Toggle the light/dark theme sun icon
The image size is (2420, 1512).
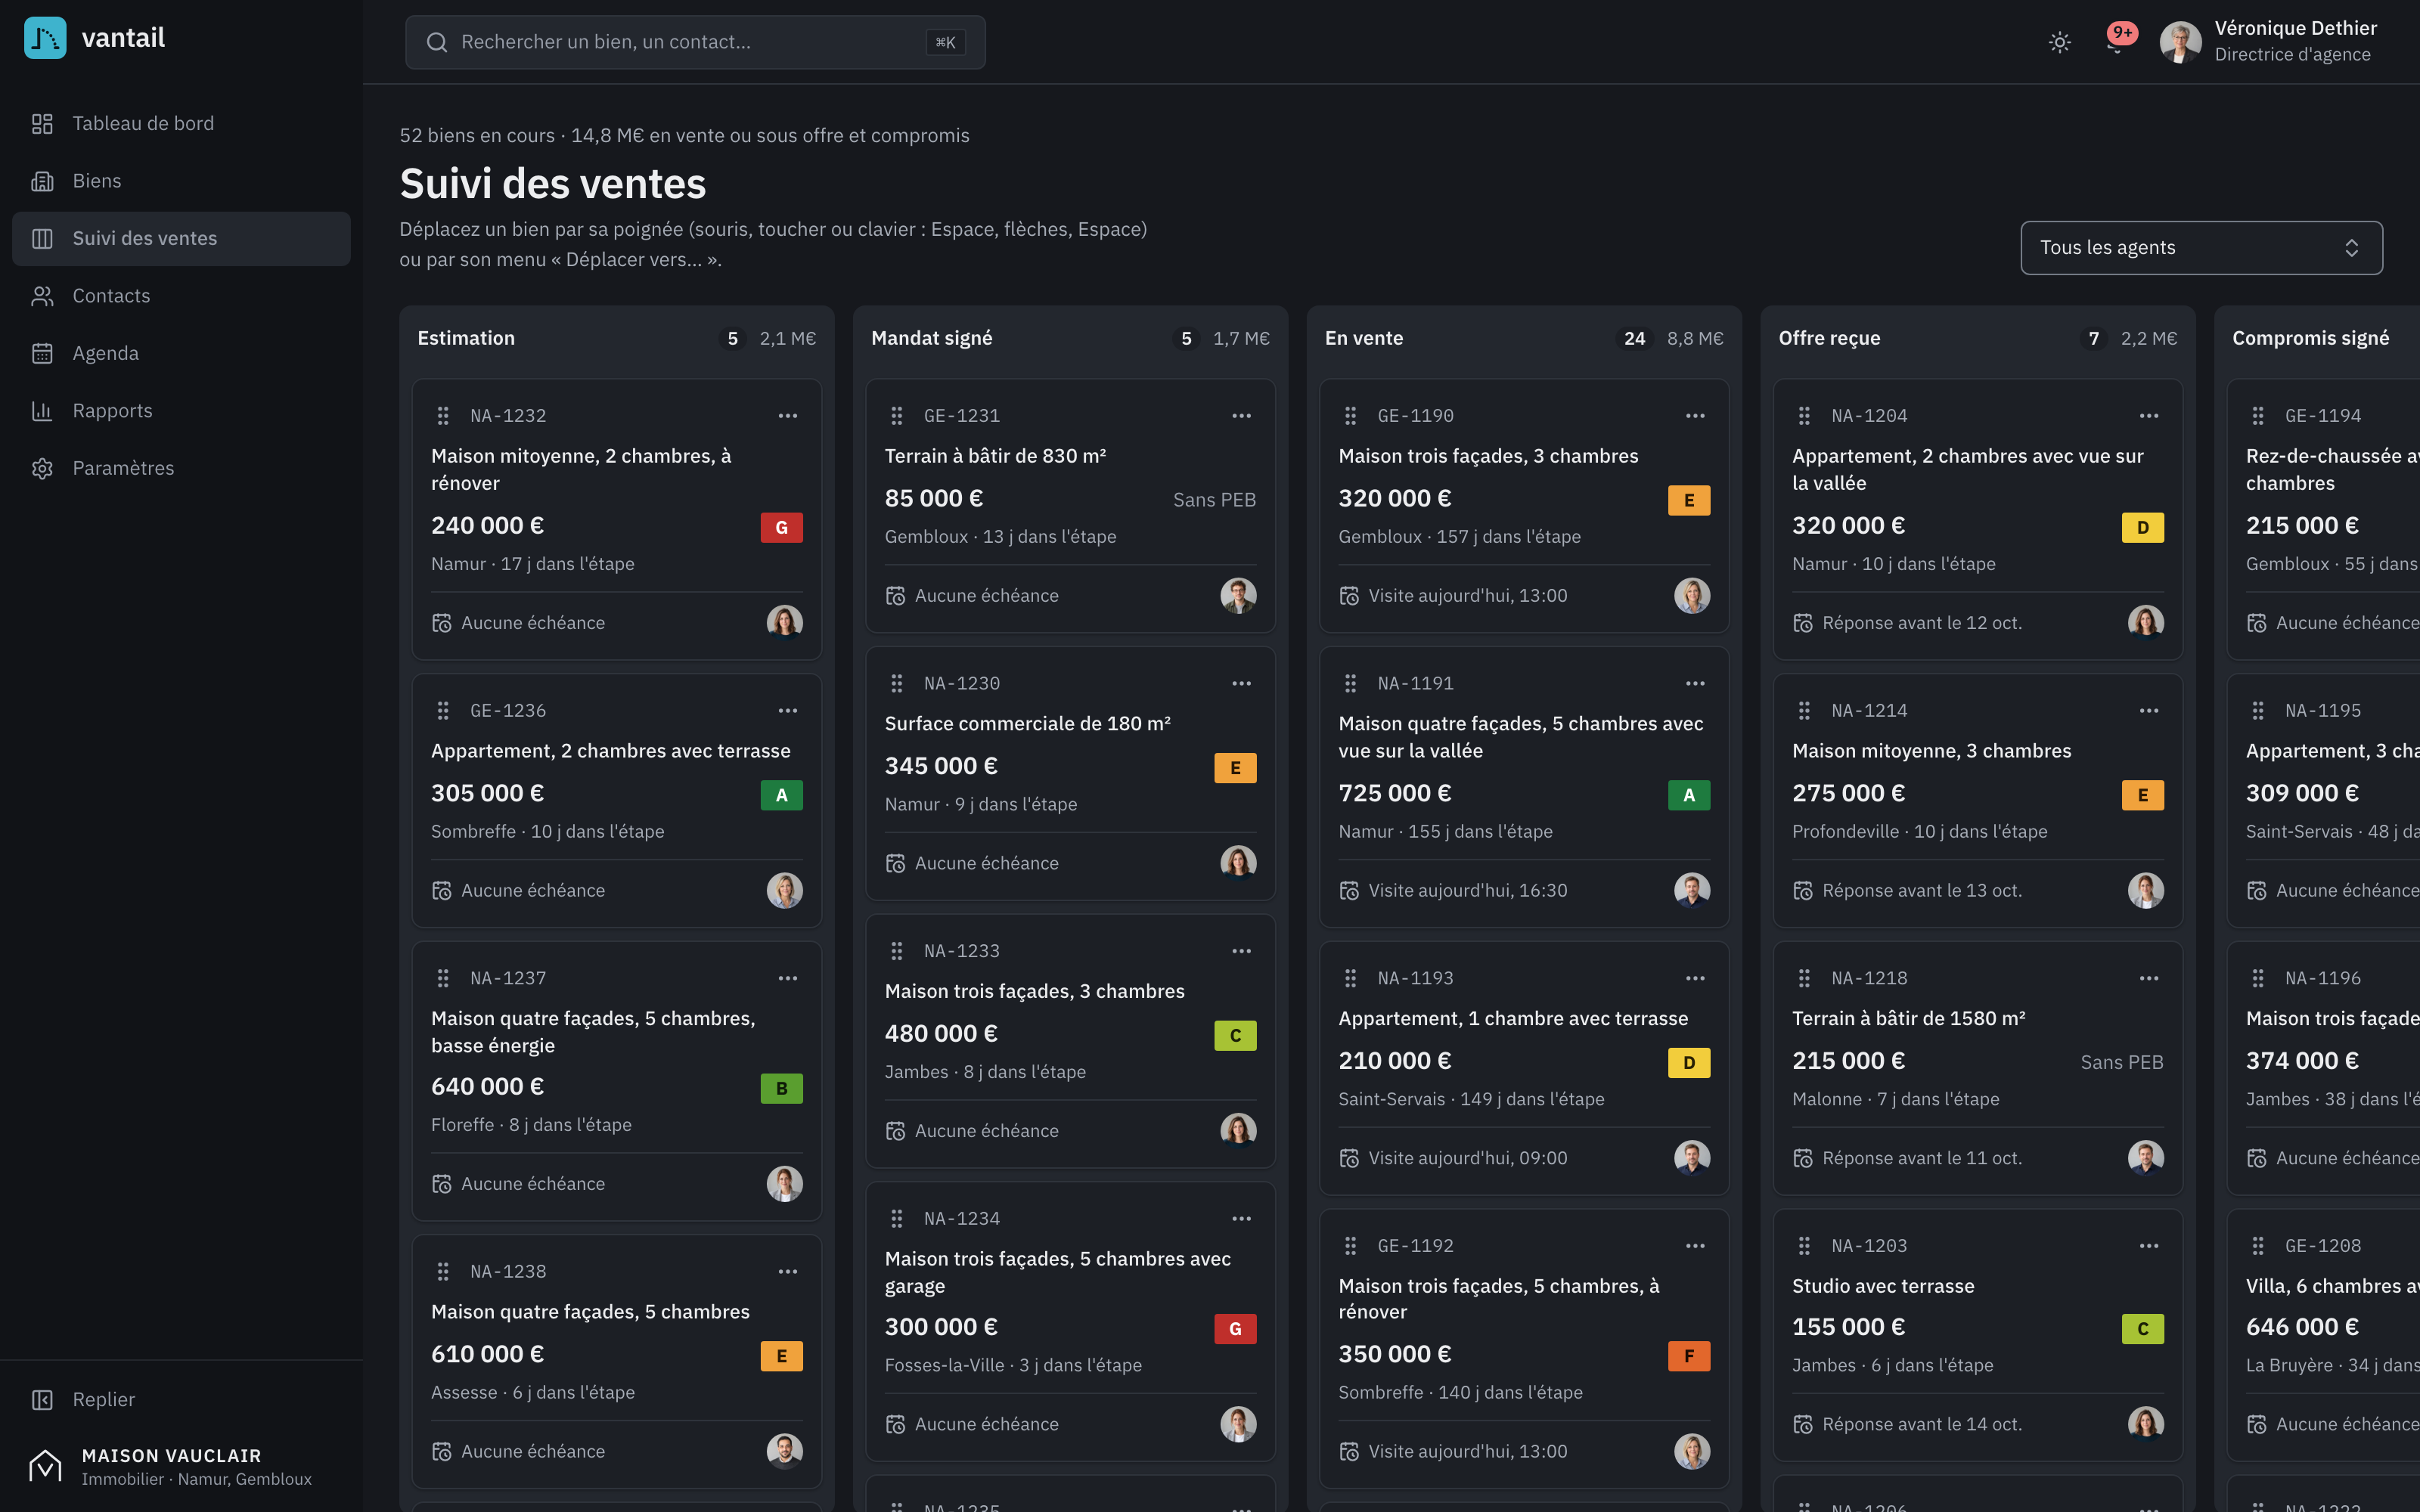pos(2059,42)
